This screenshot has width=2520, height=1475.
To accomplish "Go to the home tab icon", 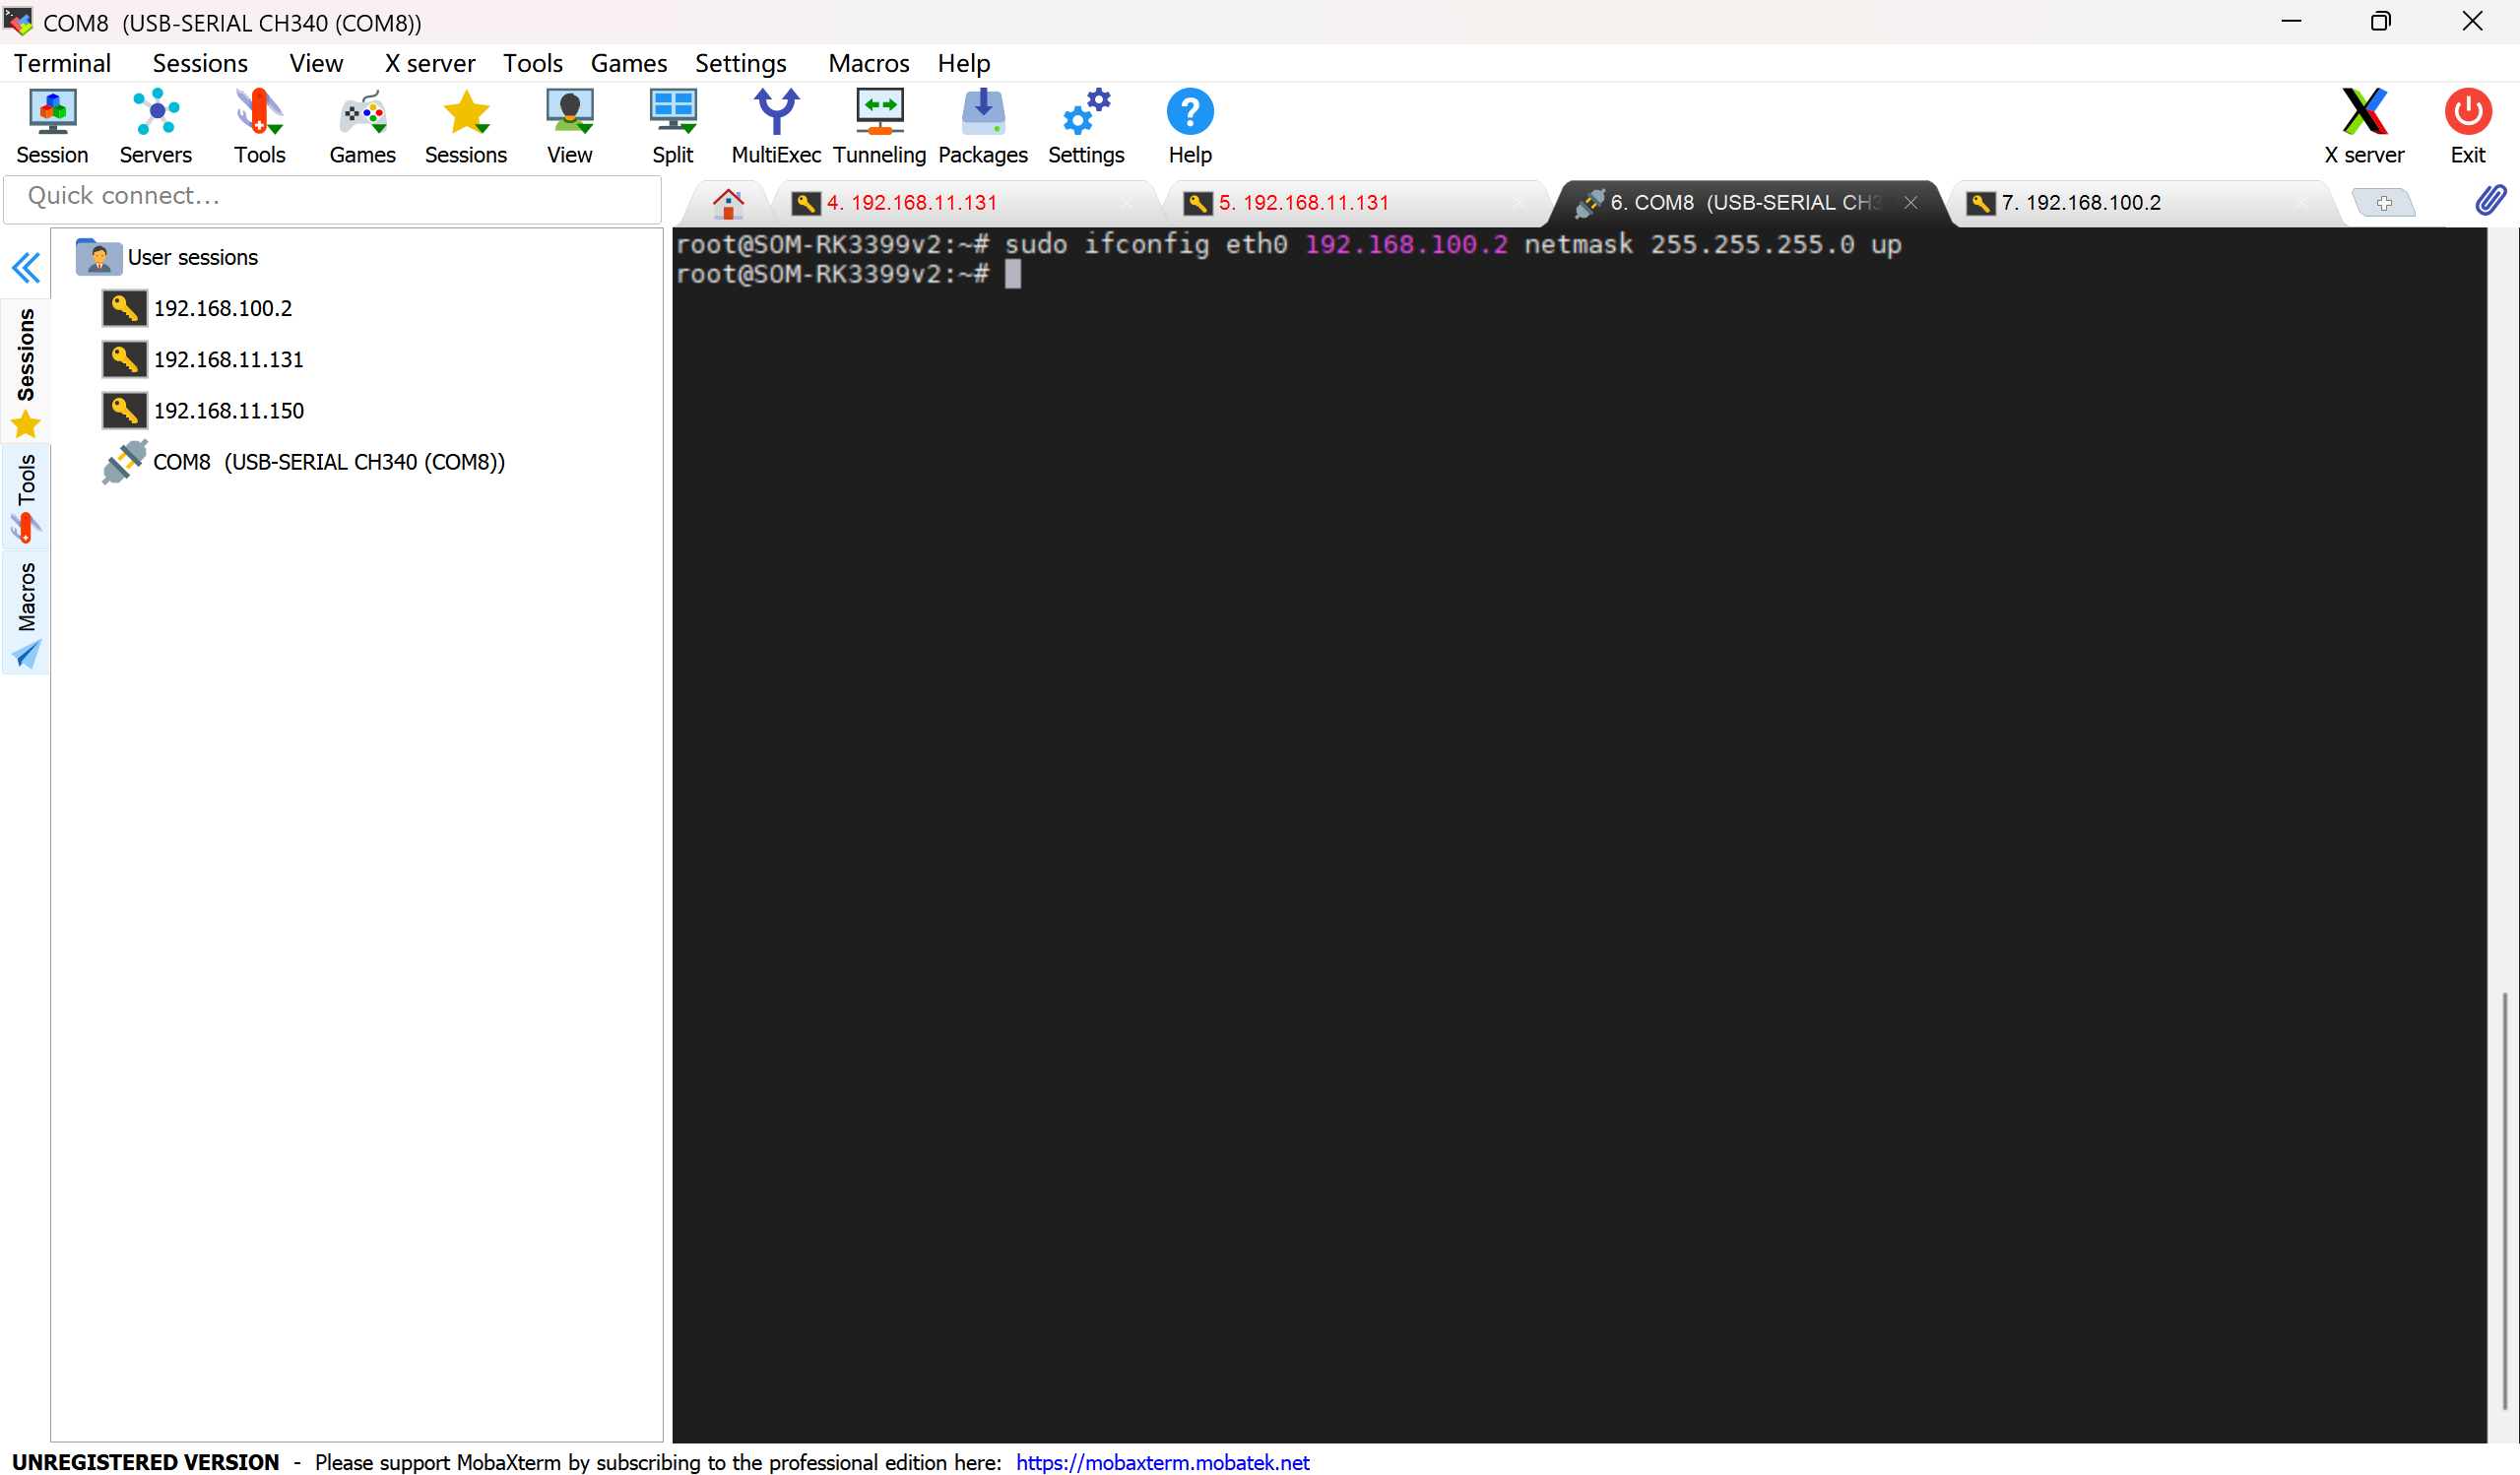I will tap(728, 203).
